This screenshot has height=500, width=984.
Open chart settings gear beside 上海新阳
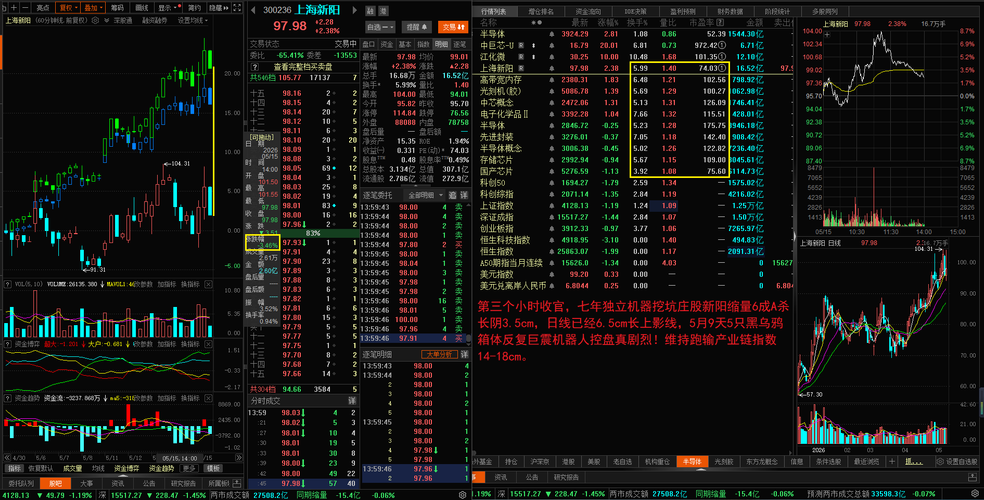pos(95,20)
